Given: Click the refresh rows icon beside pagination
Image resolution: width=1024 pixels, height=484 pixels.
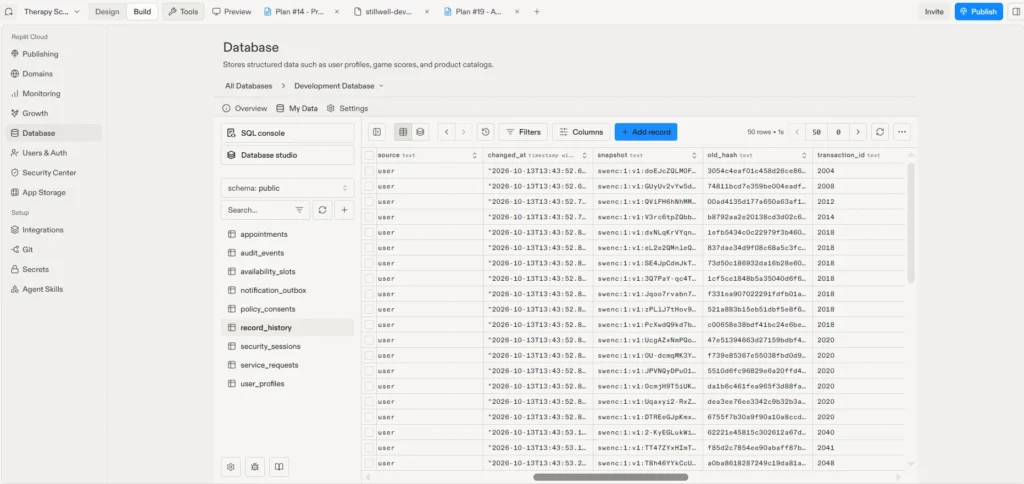Looking at the screenshot, I should point(880,132).
